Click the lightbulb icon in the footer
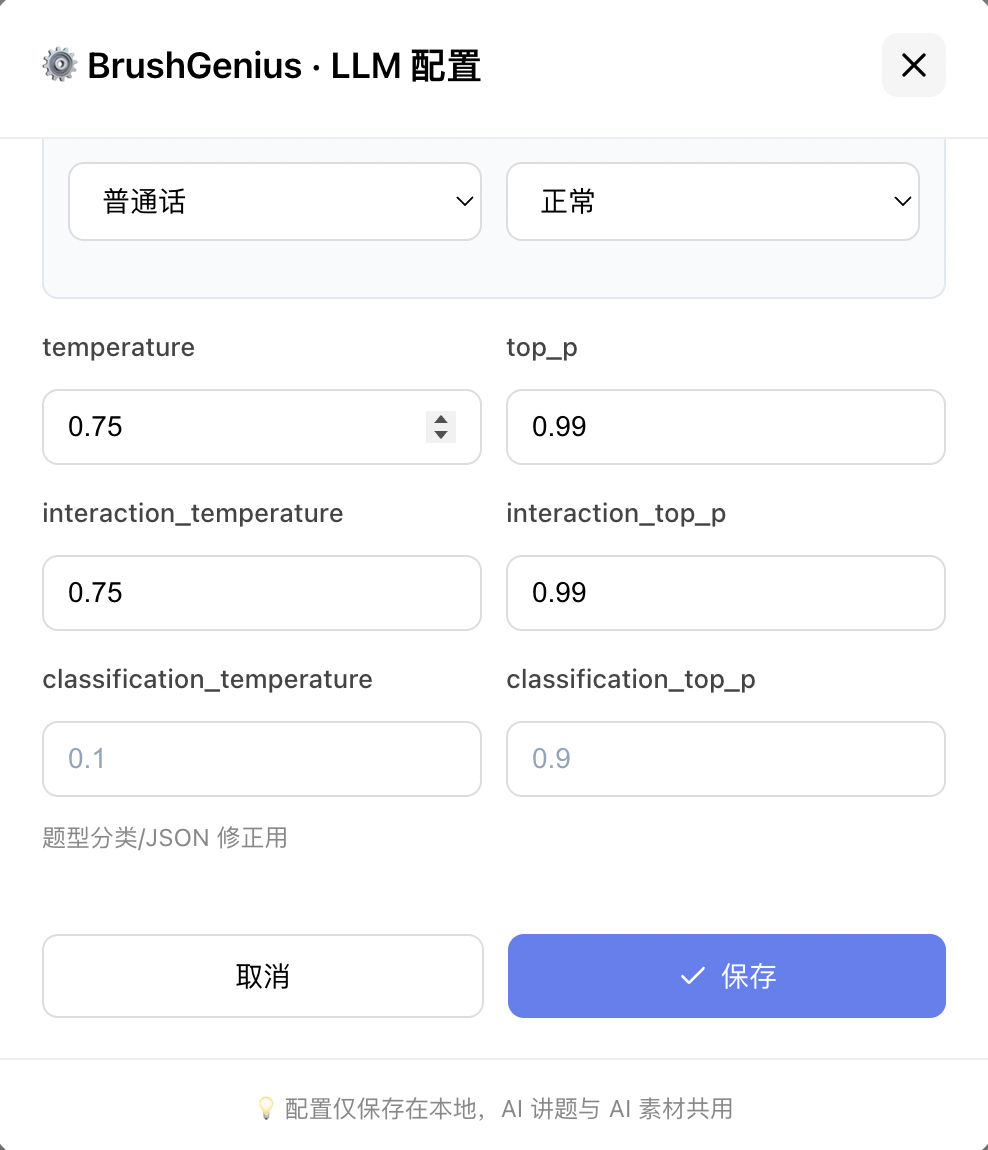The width and height of the screenshot is (988, 1150). coord(266,1108)
